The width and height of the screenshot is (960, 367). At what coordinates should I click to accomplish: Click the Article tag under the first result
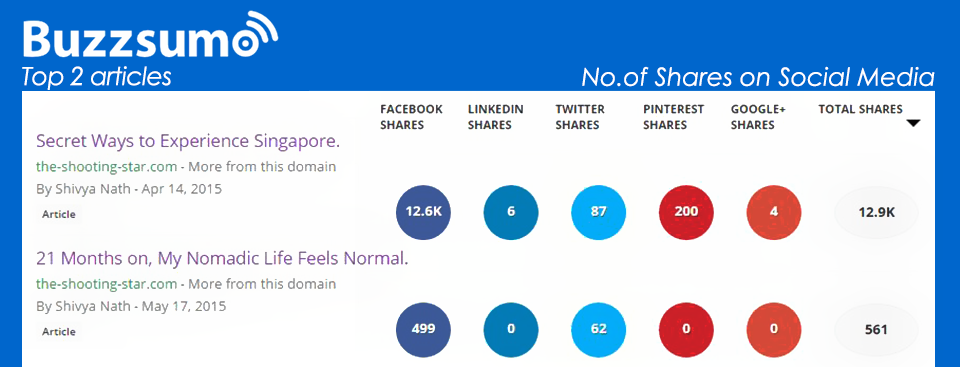[x=59, y=214]
